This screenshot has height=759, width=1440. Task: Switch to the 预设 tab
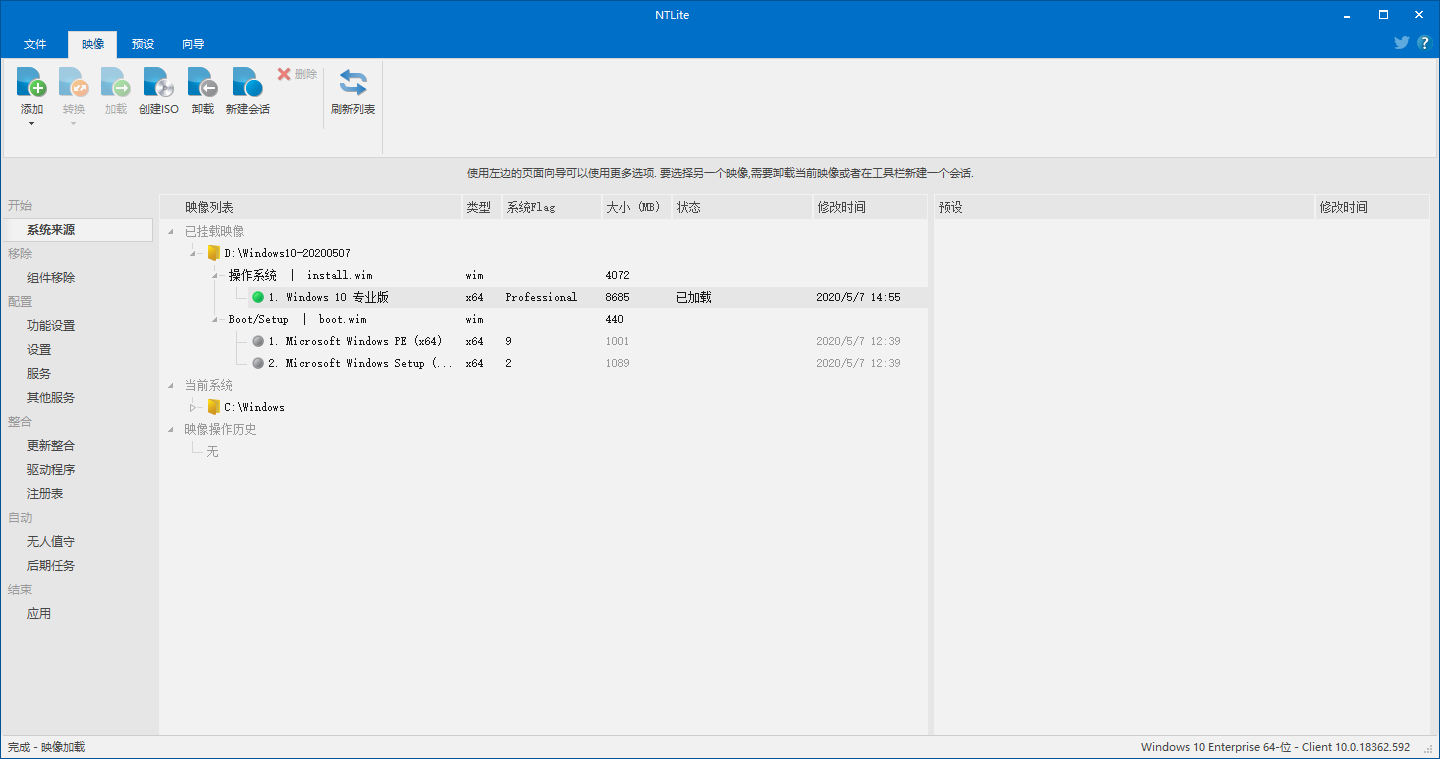coord(143,44)
